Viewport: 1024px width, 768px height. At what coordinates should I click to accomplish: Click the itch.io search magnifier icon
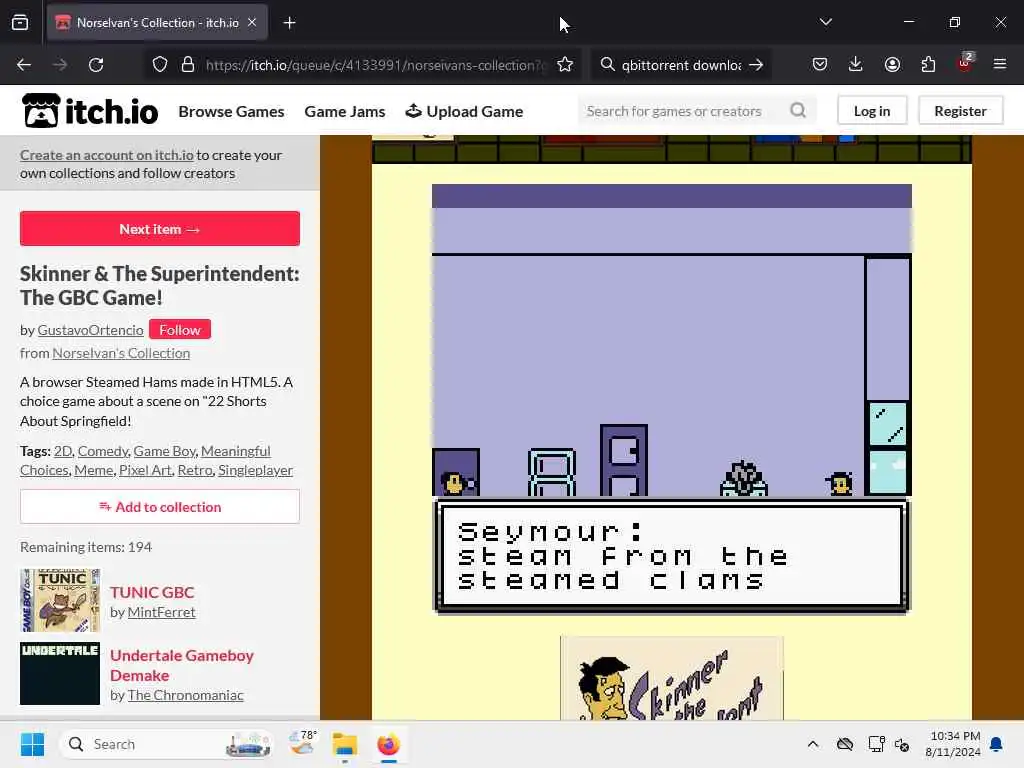click(x=798, y=110)
